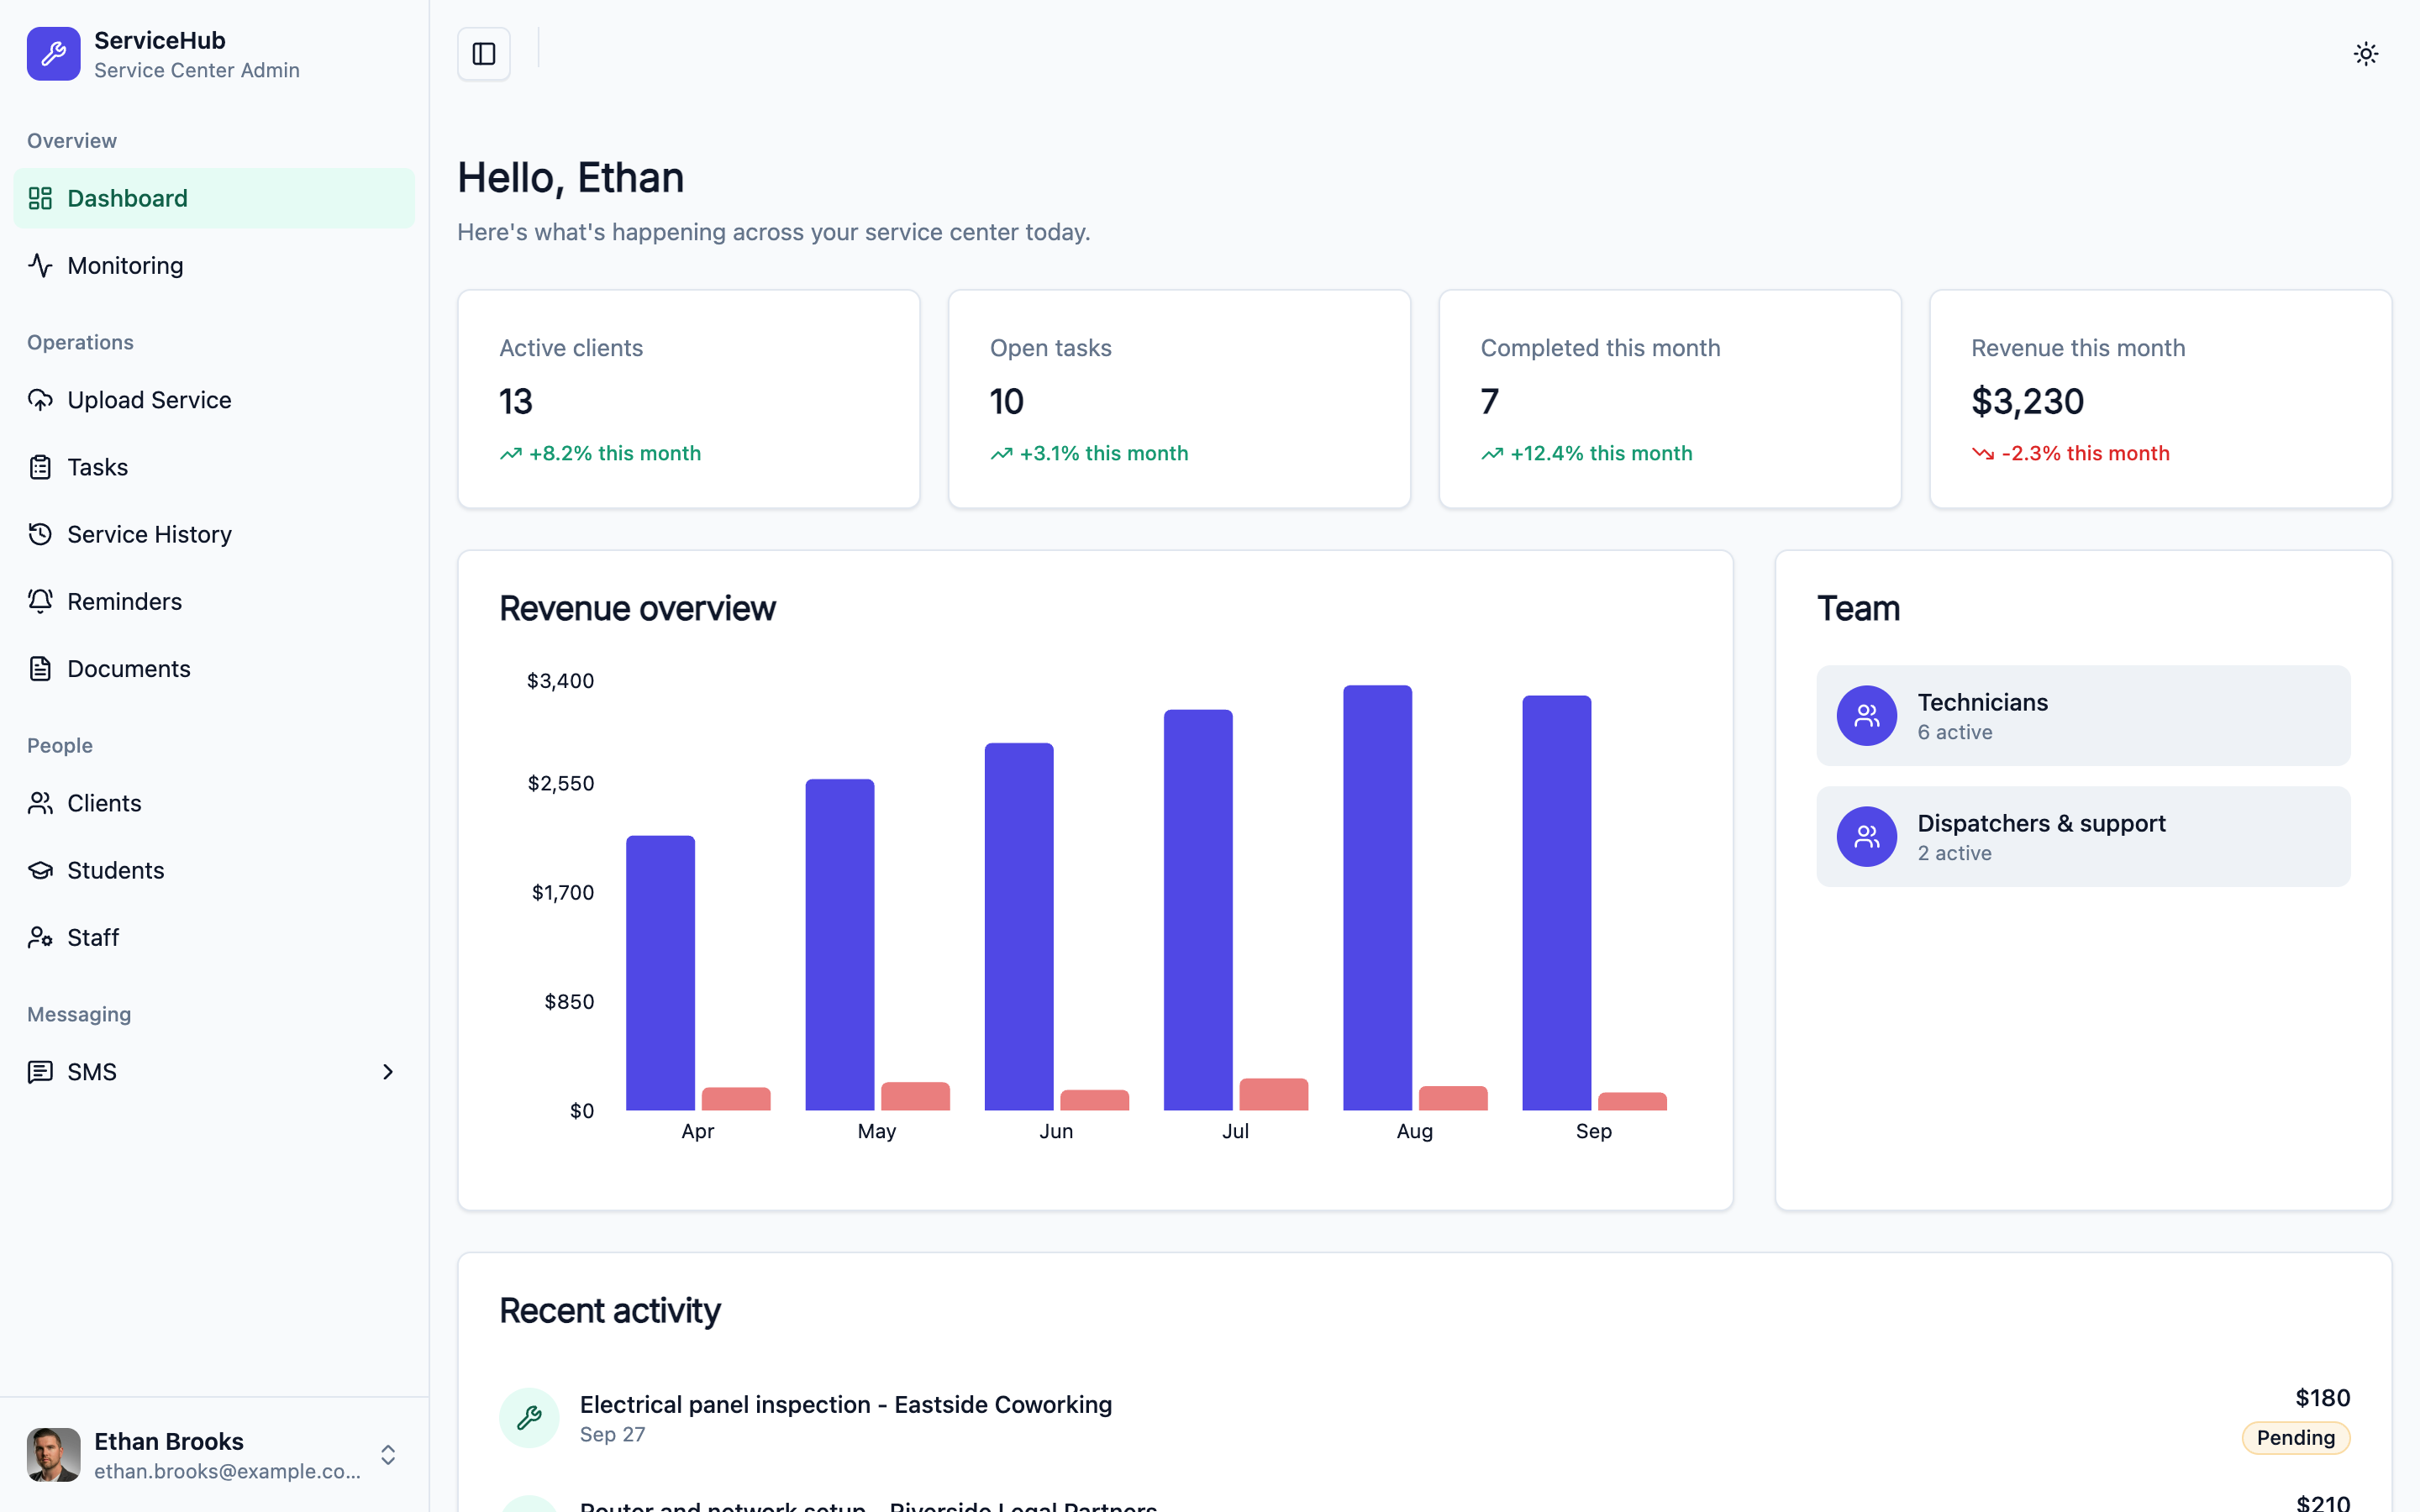Screen dimensions: 2420x1512
Task: Click the Active clients card
Action: [x=689, y=399]
